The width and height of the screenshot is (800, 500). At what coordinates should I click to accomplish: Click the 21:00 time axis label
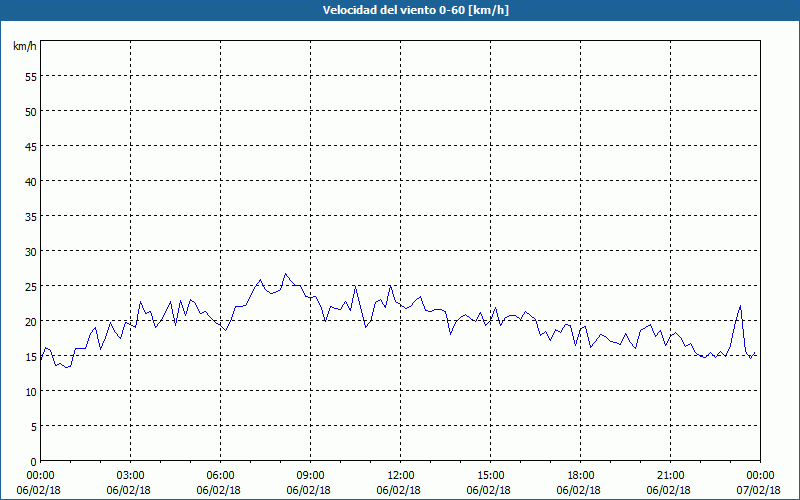pos(670,476)
